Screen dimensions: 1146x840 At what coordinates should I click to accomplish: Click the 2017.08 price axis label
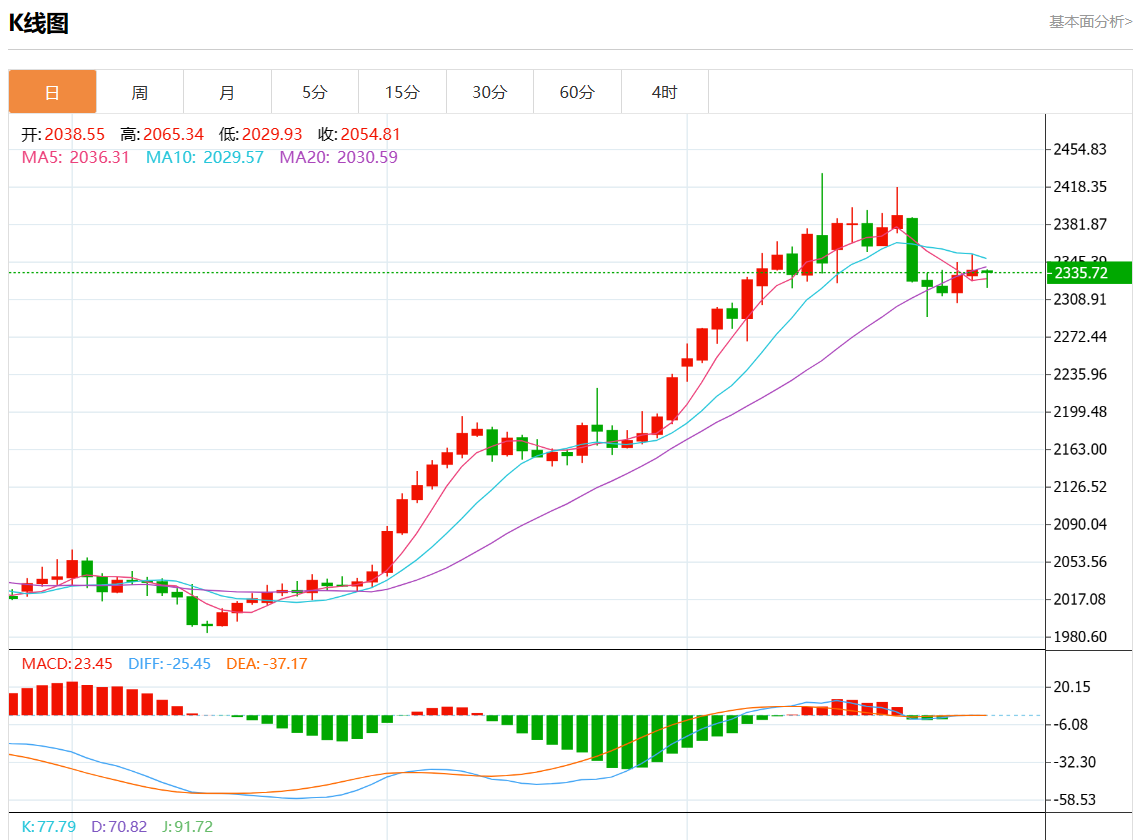coord(1079,599)
